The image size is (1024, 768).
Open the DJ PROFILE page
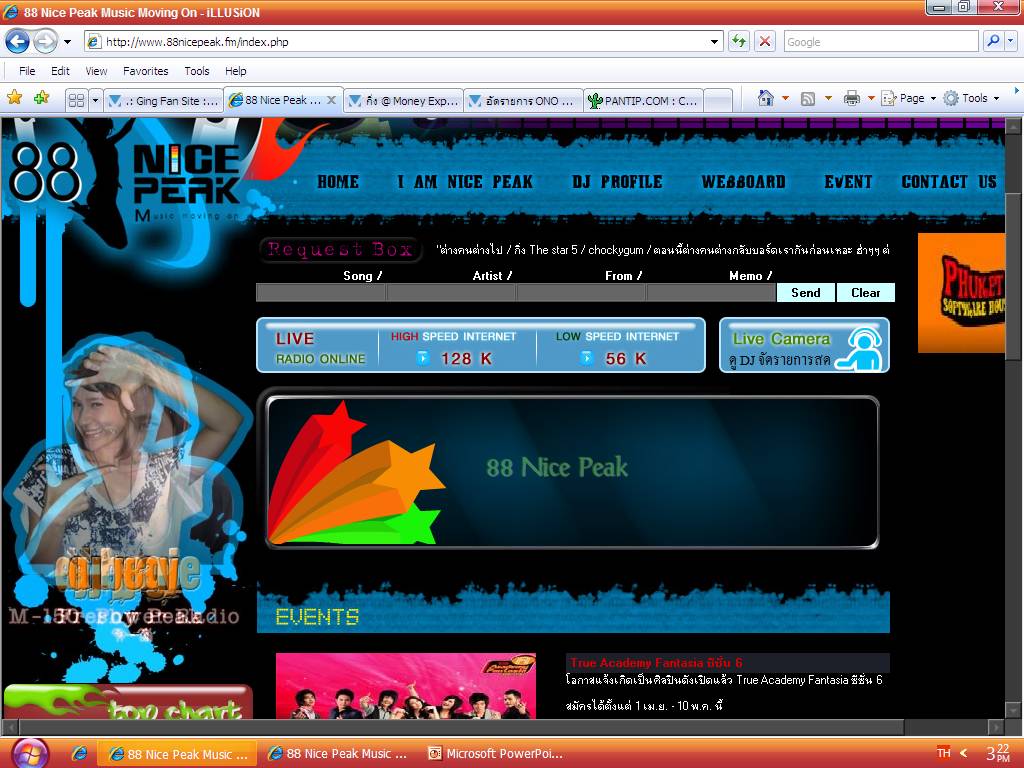pos(617,182)
